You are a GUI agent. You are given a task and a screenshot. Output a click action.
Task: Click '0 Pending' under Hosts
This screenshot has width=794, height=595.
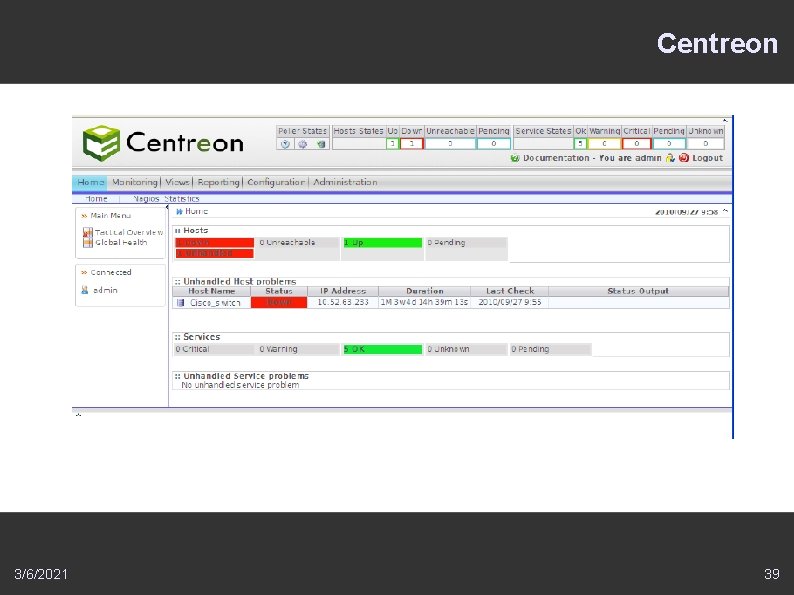pos(446,243)
